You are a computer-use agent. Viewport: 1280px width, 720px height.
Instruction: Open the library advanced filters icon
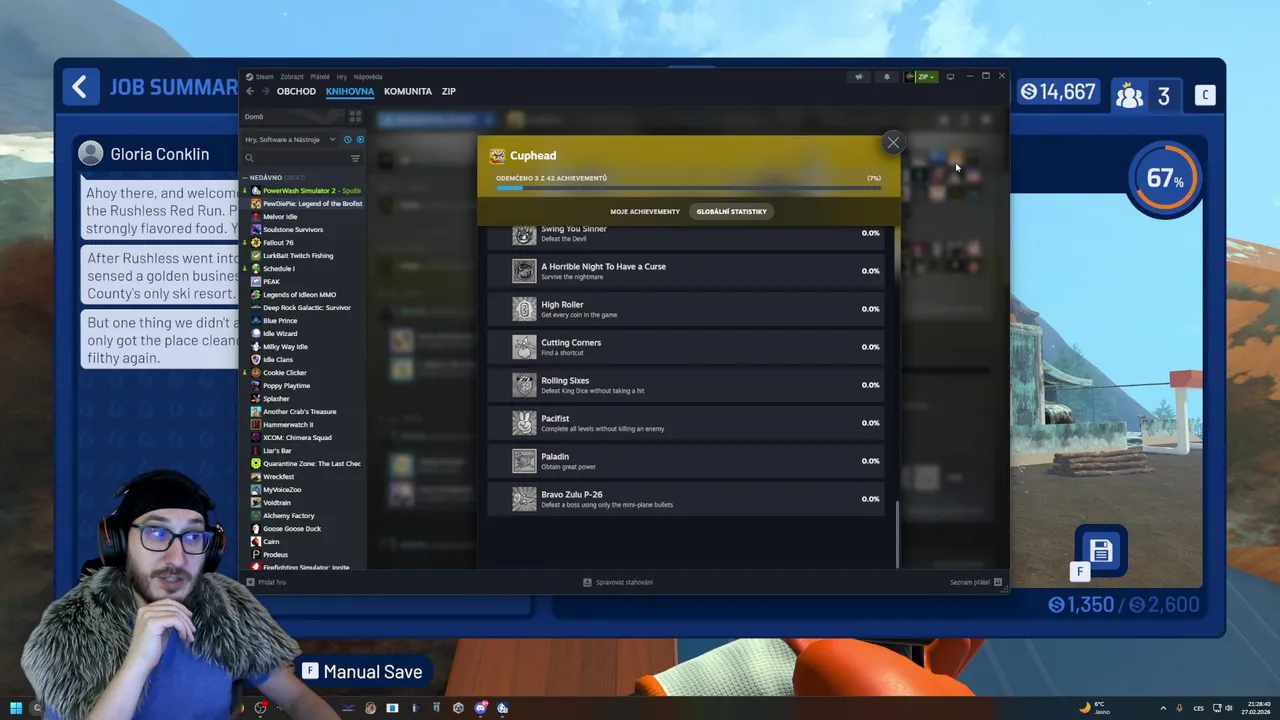pyautogui.click(x=355, y=158)
